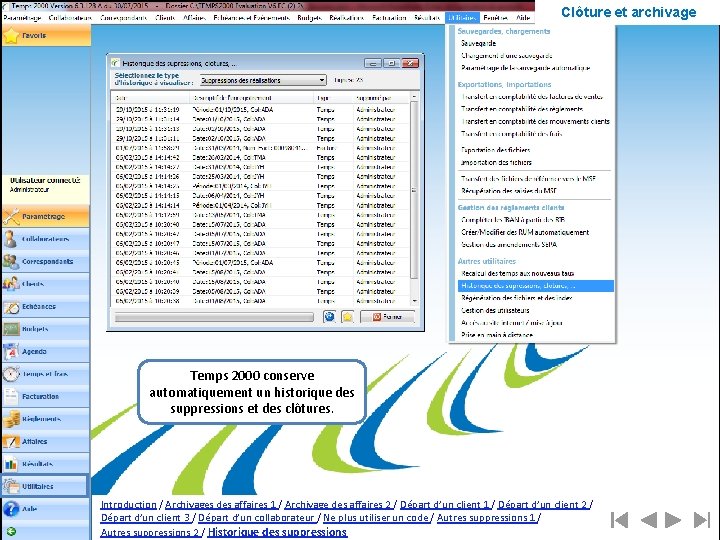Open the Agenda sidebar section
Screen dimensions: 720x540
(45, 351)
